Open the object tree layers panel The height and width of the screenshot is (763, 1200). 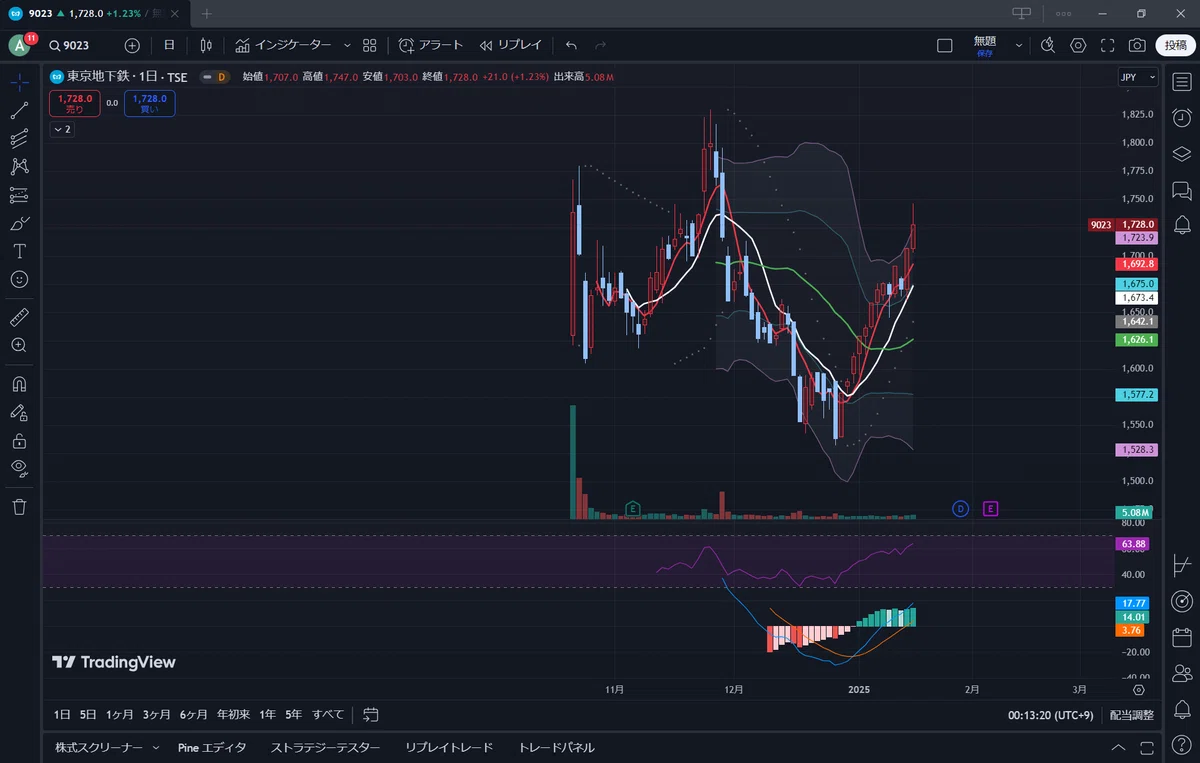tap(1182, 154)
